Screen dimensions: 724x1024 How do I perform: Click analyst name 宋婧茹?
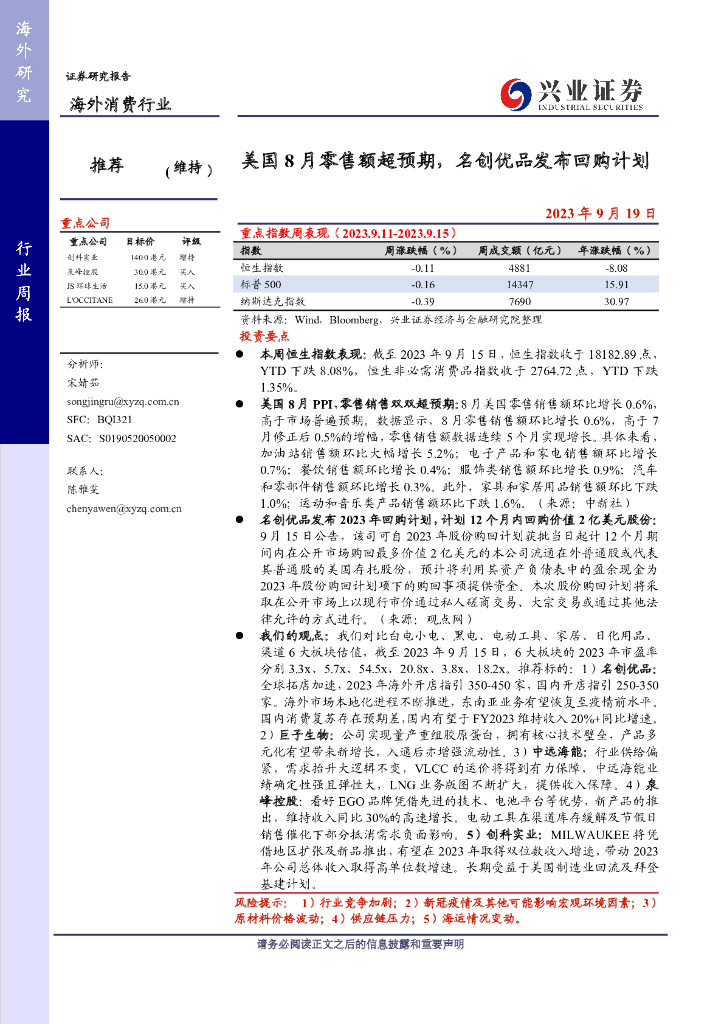tap(83, 383)
